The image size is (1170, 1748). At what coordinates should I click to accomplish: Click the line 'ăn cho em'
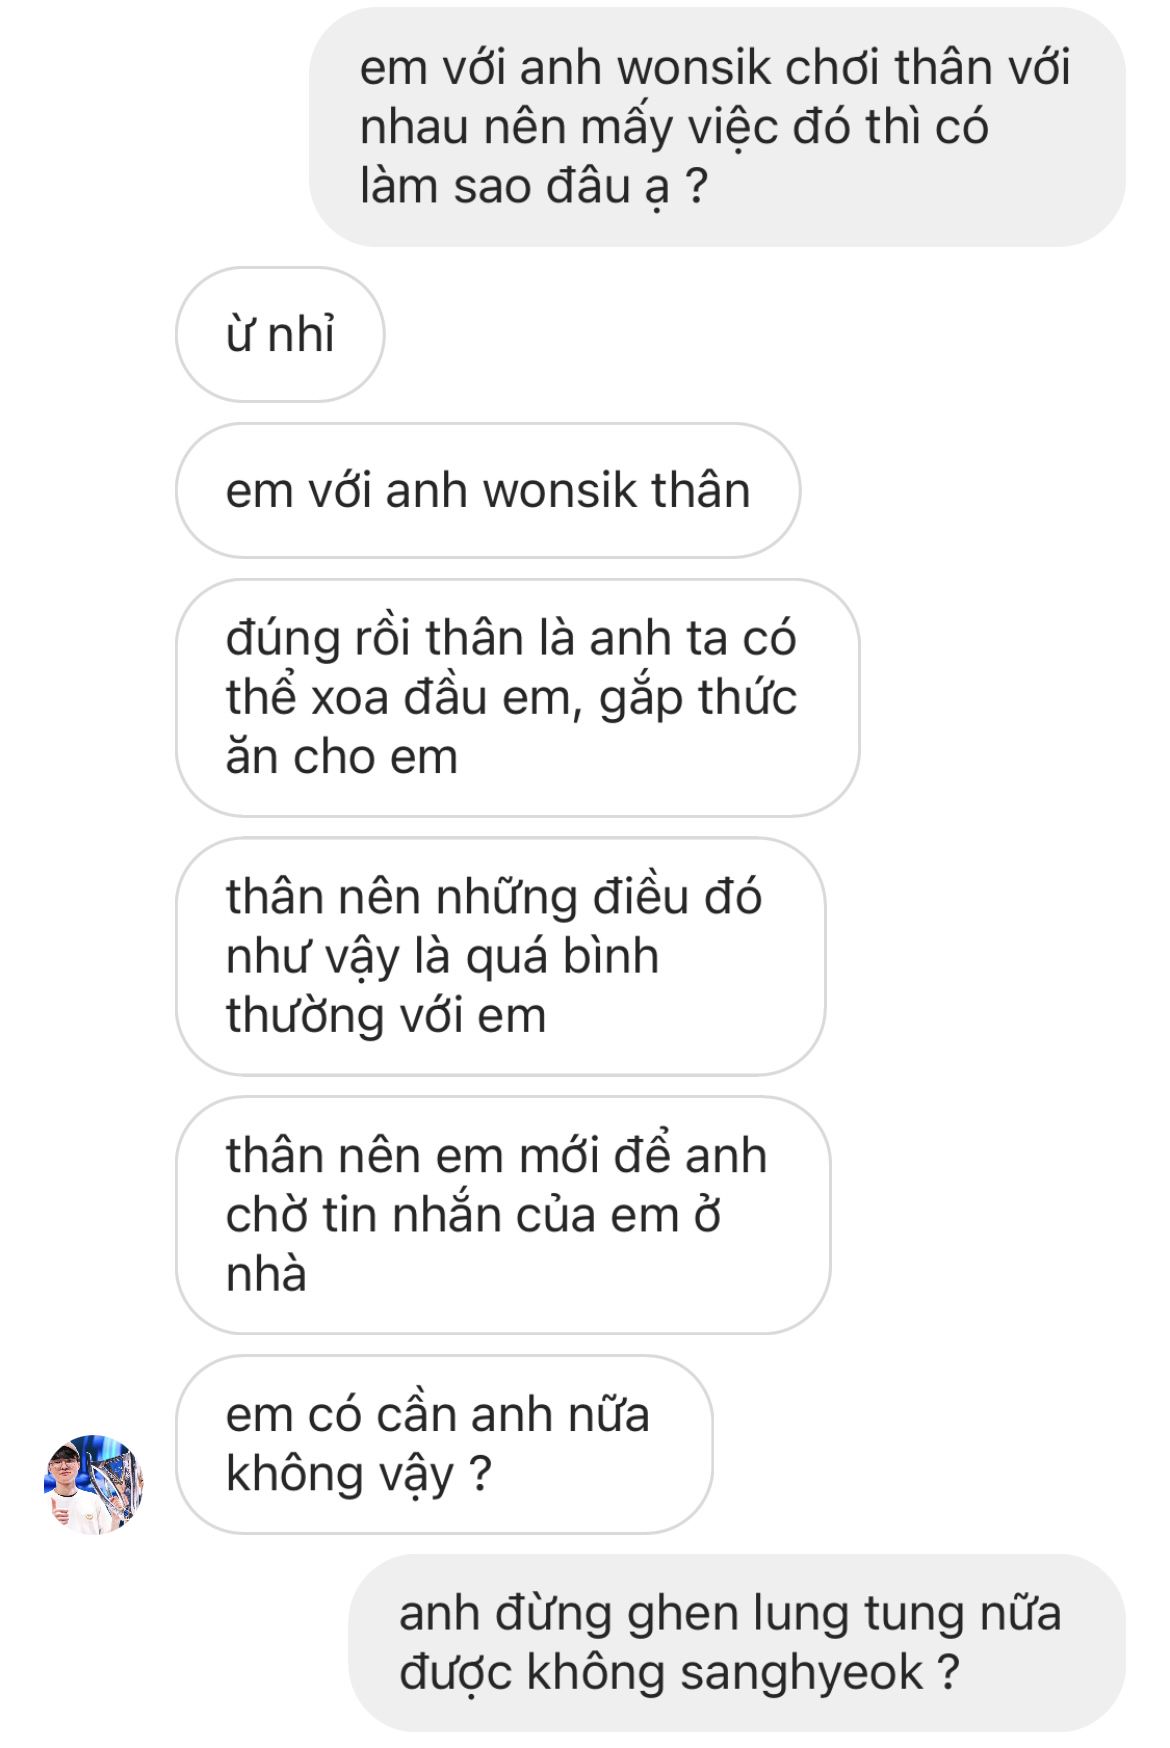341,757
